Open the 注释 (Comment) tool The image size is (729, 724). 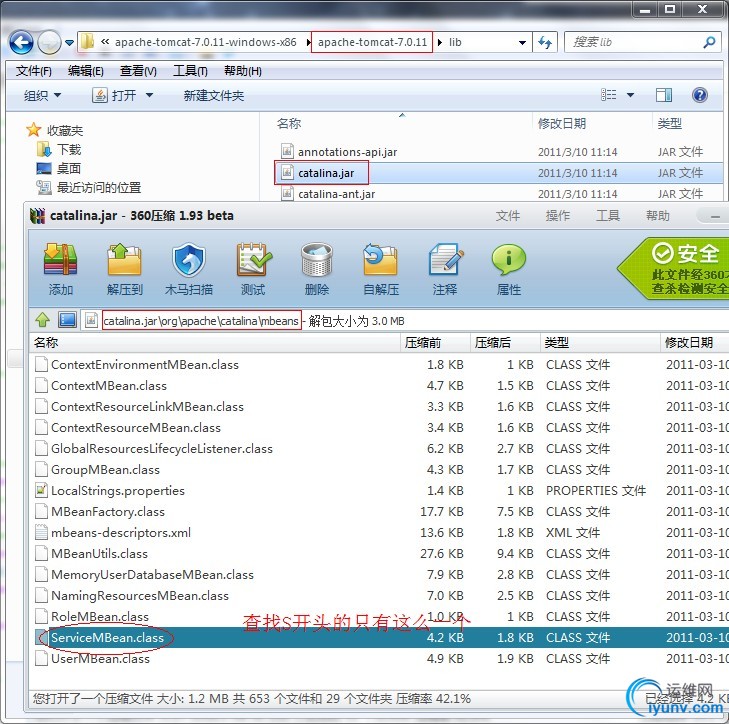tap(445, 260)
